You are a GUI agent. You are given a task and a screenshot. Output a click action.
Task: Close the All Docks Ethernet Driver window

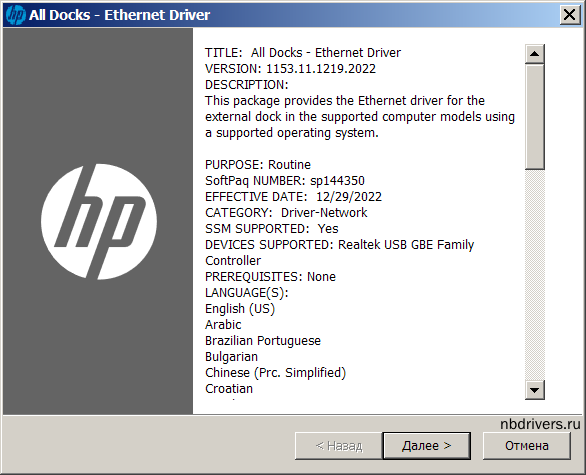coord(570,15)
